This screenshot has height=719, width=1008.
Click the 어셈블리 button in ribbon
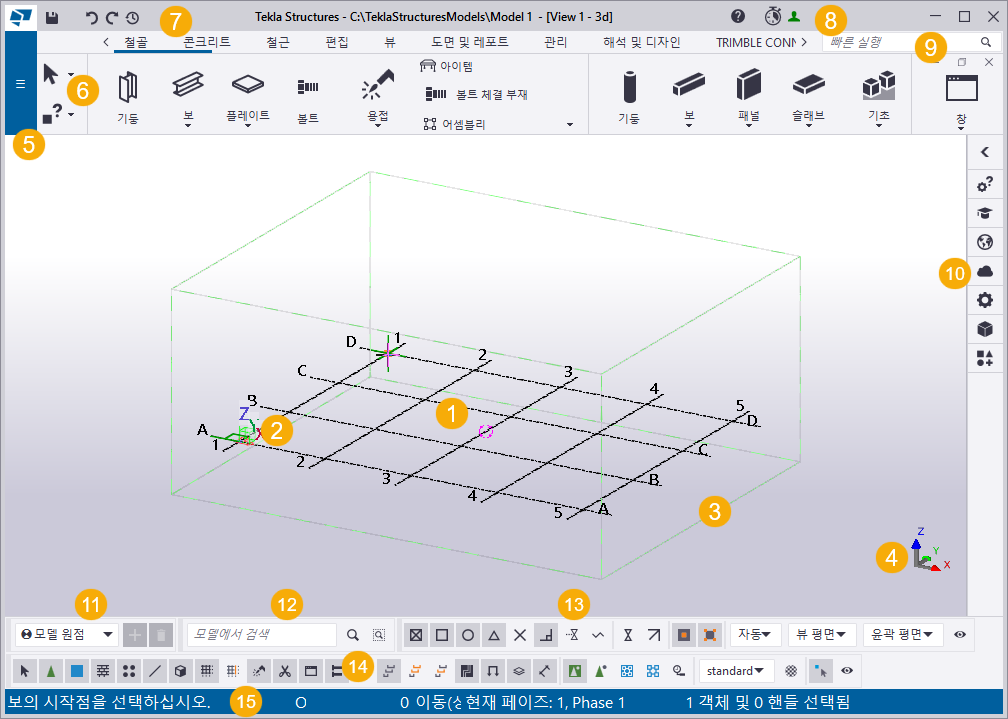coord(446,124)
